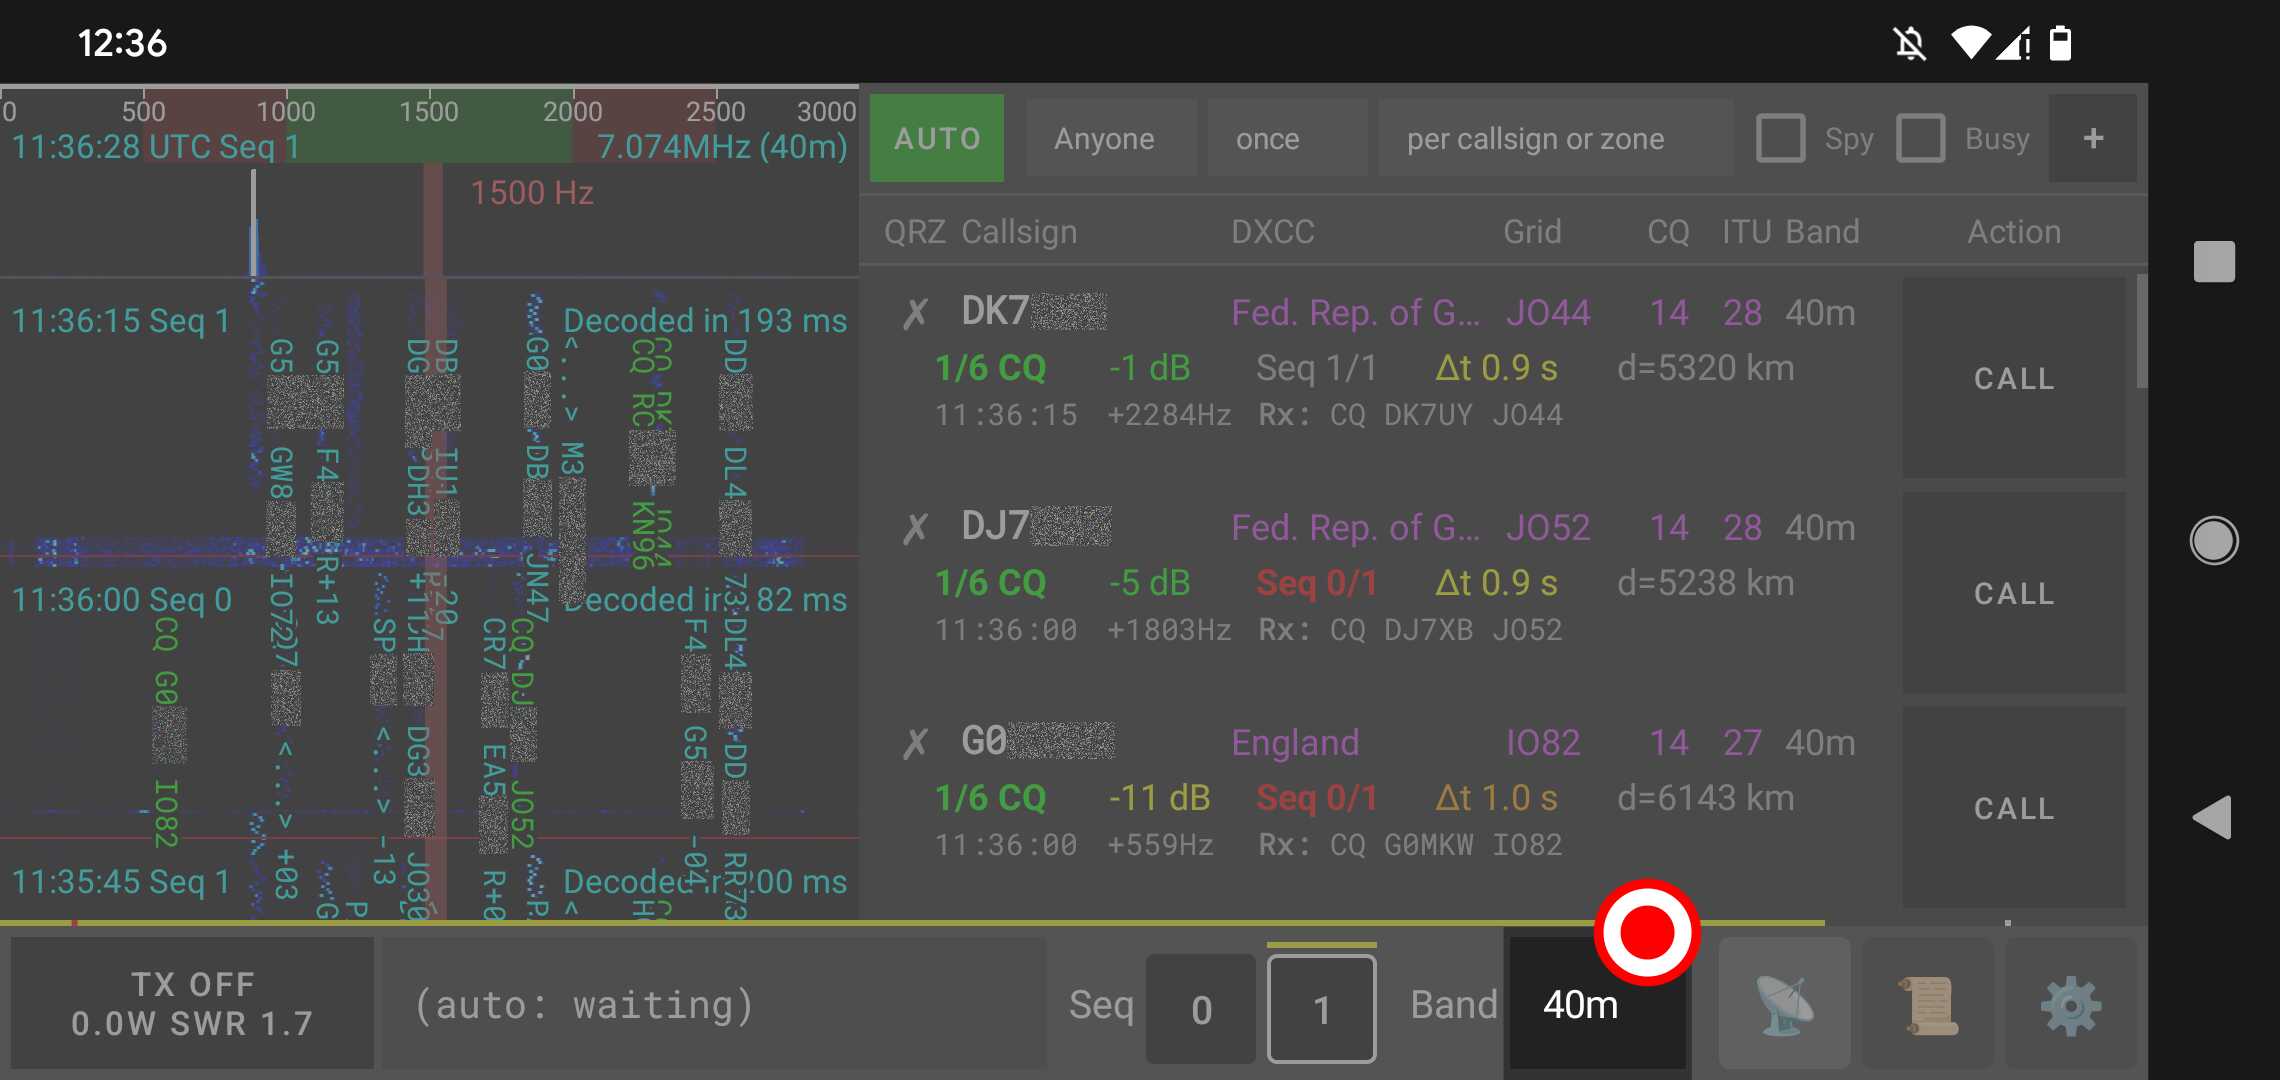Add a new filter with the plus icon

tap(2092, 138)
